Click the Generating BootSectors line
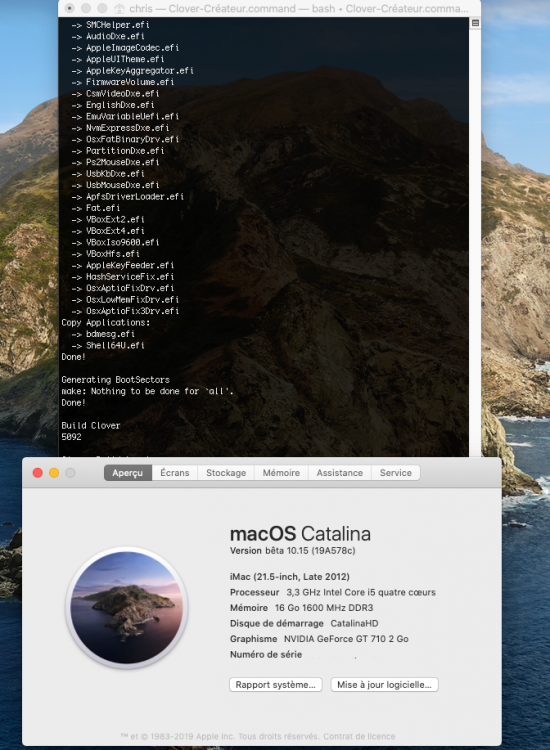Screen dimensions: 550x750 tap(116, 380)
